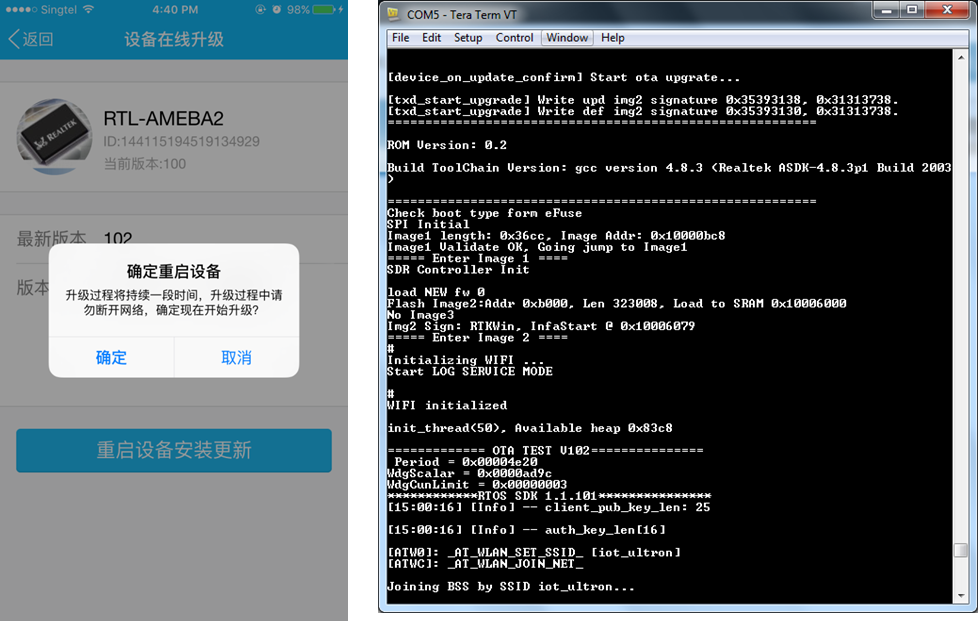
Task: Click 'Joining BSS by SSID iot_ultron...' line
Action: tap(510, 586)
